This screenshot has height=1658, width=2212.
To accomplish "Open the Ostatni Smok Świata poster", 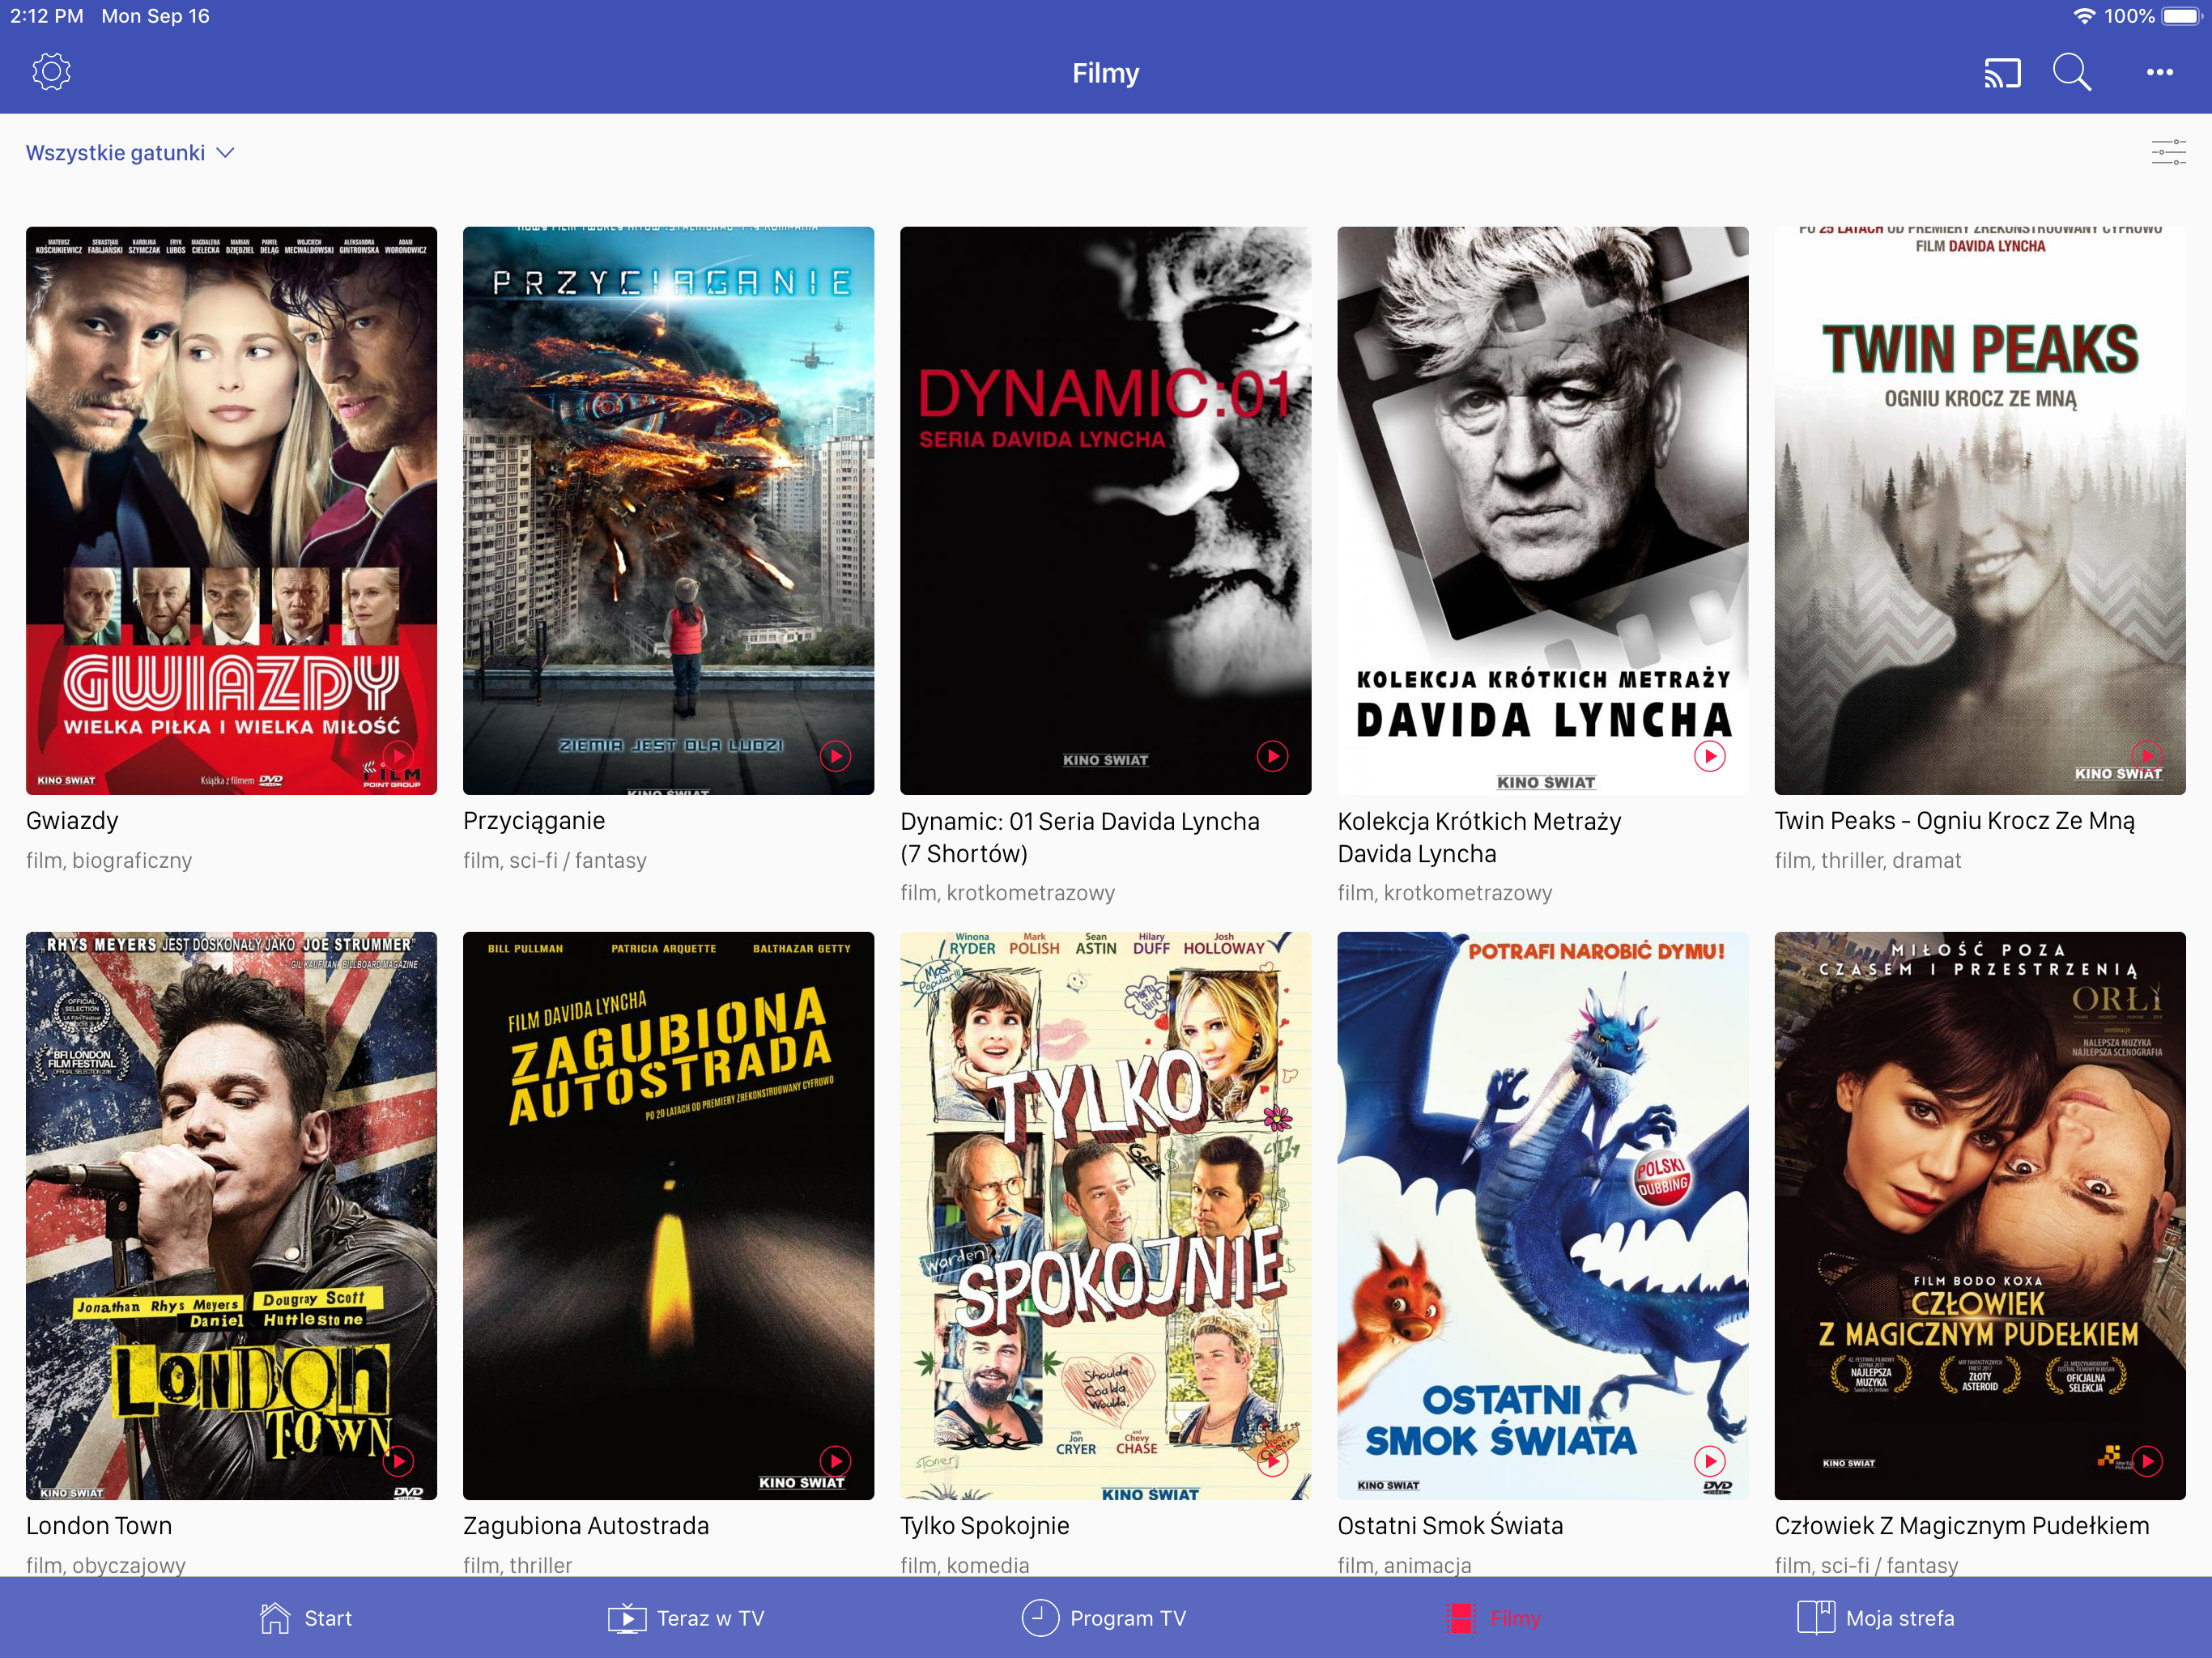I will coord(1543,1215).
